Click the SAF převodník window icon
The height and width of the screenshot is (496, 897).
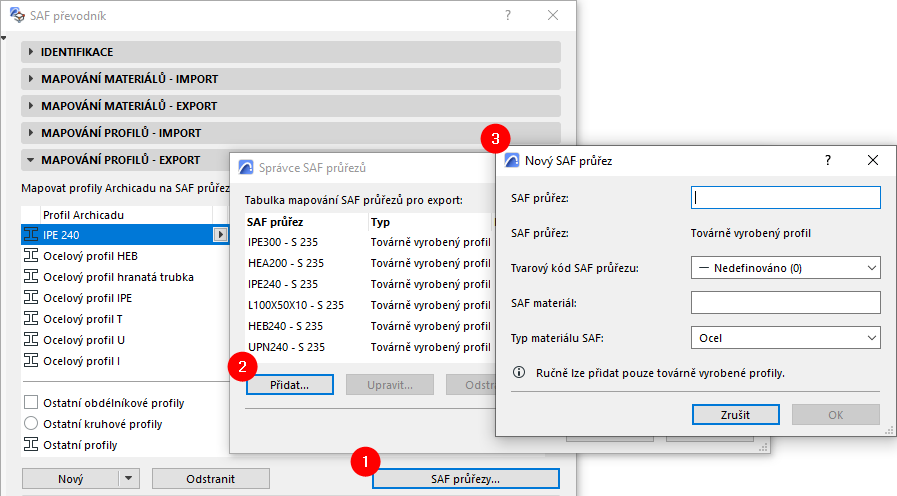(x=18, y=15)
